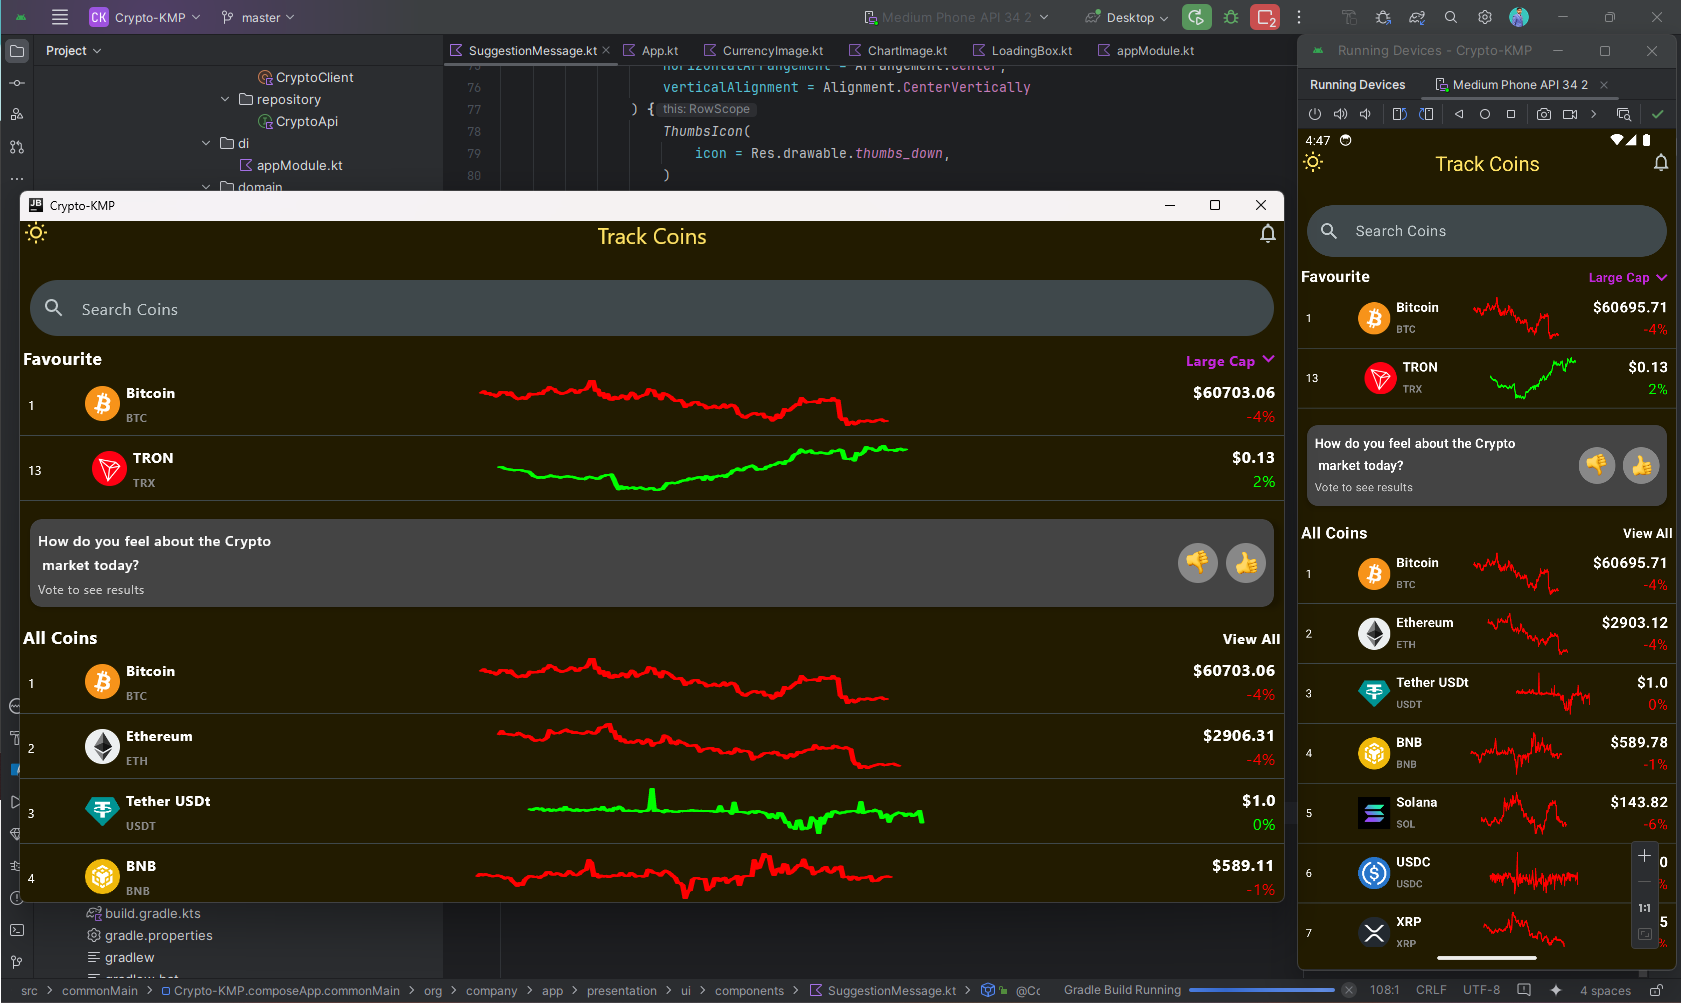The image size is (1681, 1003).
Task: Click Gradle Build Running progress bar
Action: tap(1261, 990)
